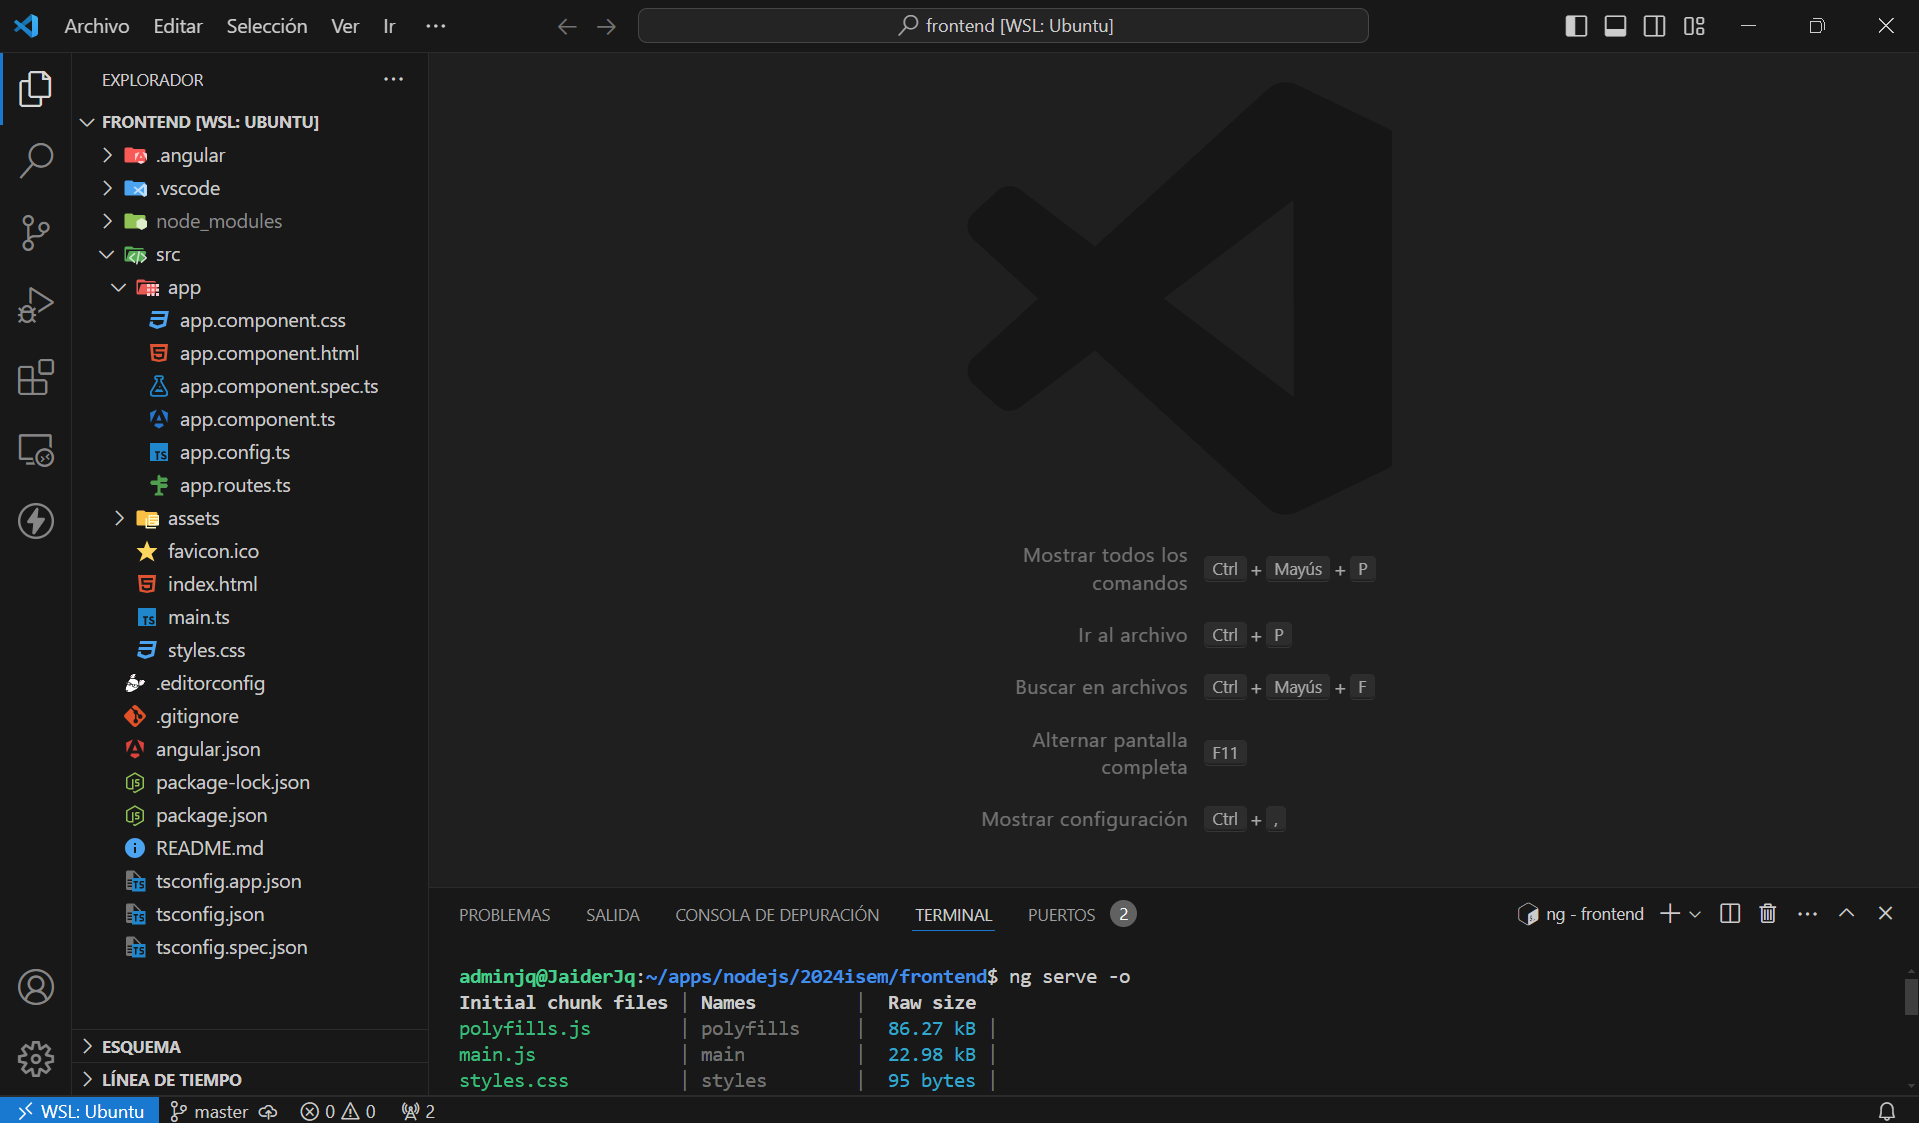Select the TERMINAL tab
Viewport: 1919px width, 1123px height.
point(953,915)
